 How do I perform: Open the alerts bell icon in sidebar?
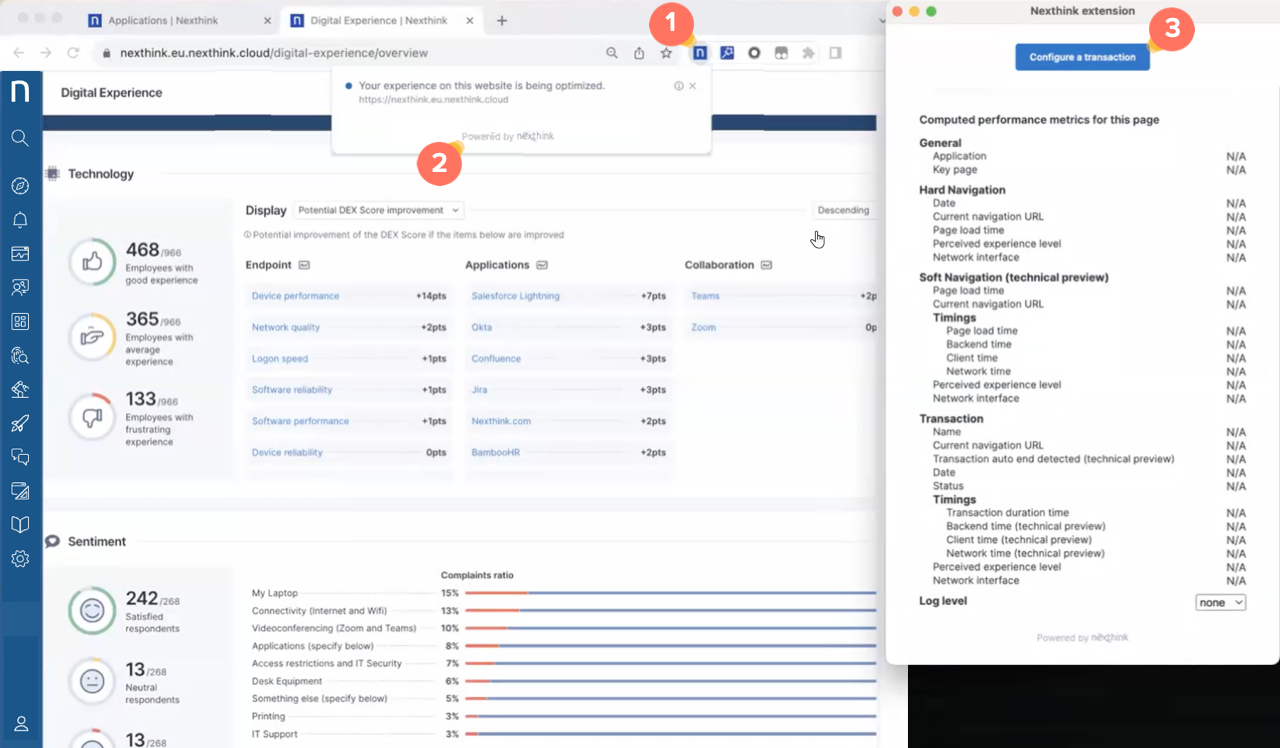click(20, 220)
